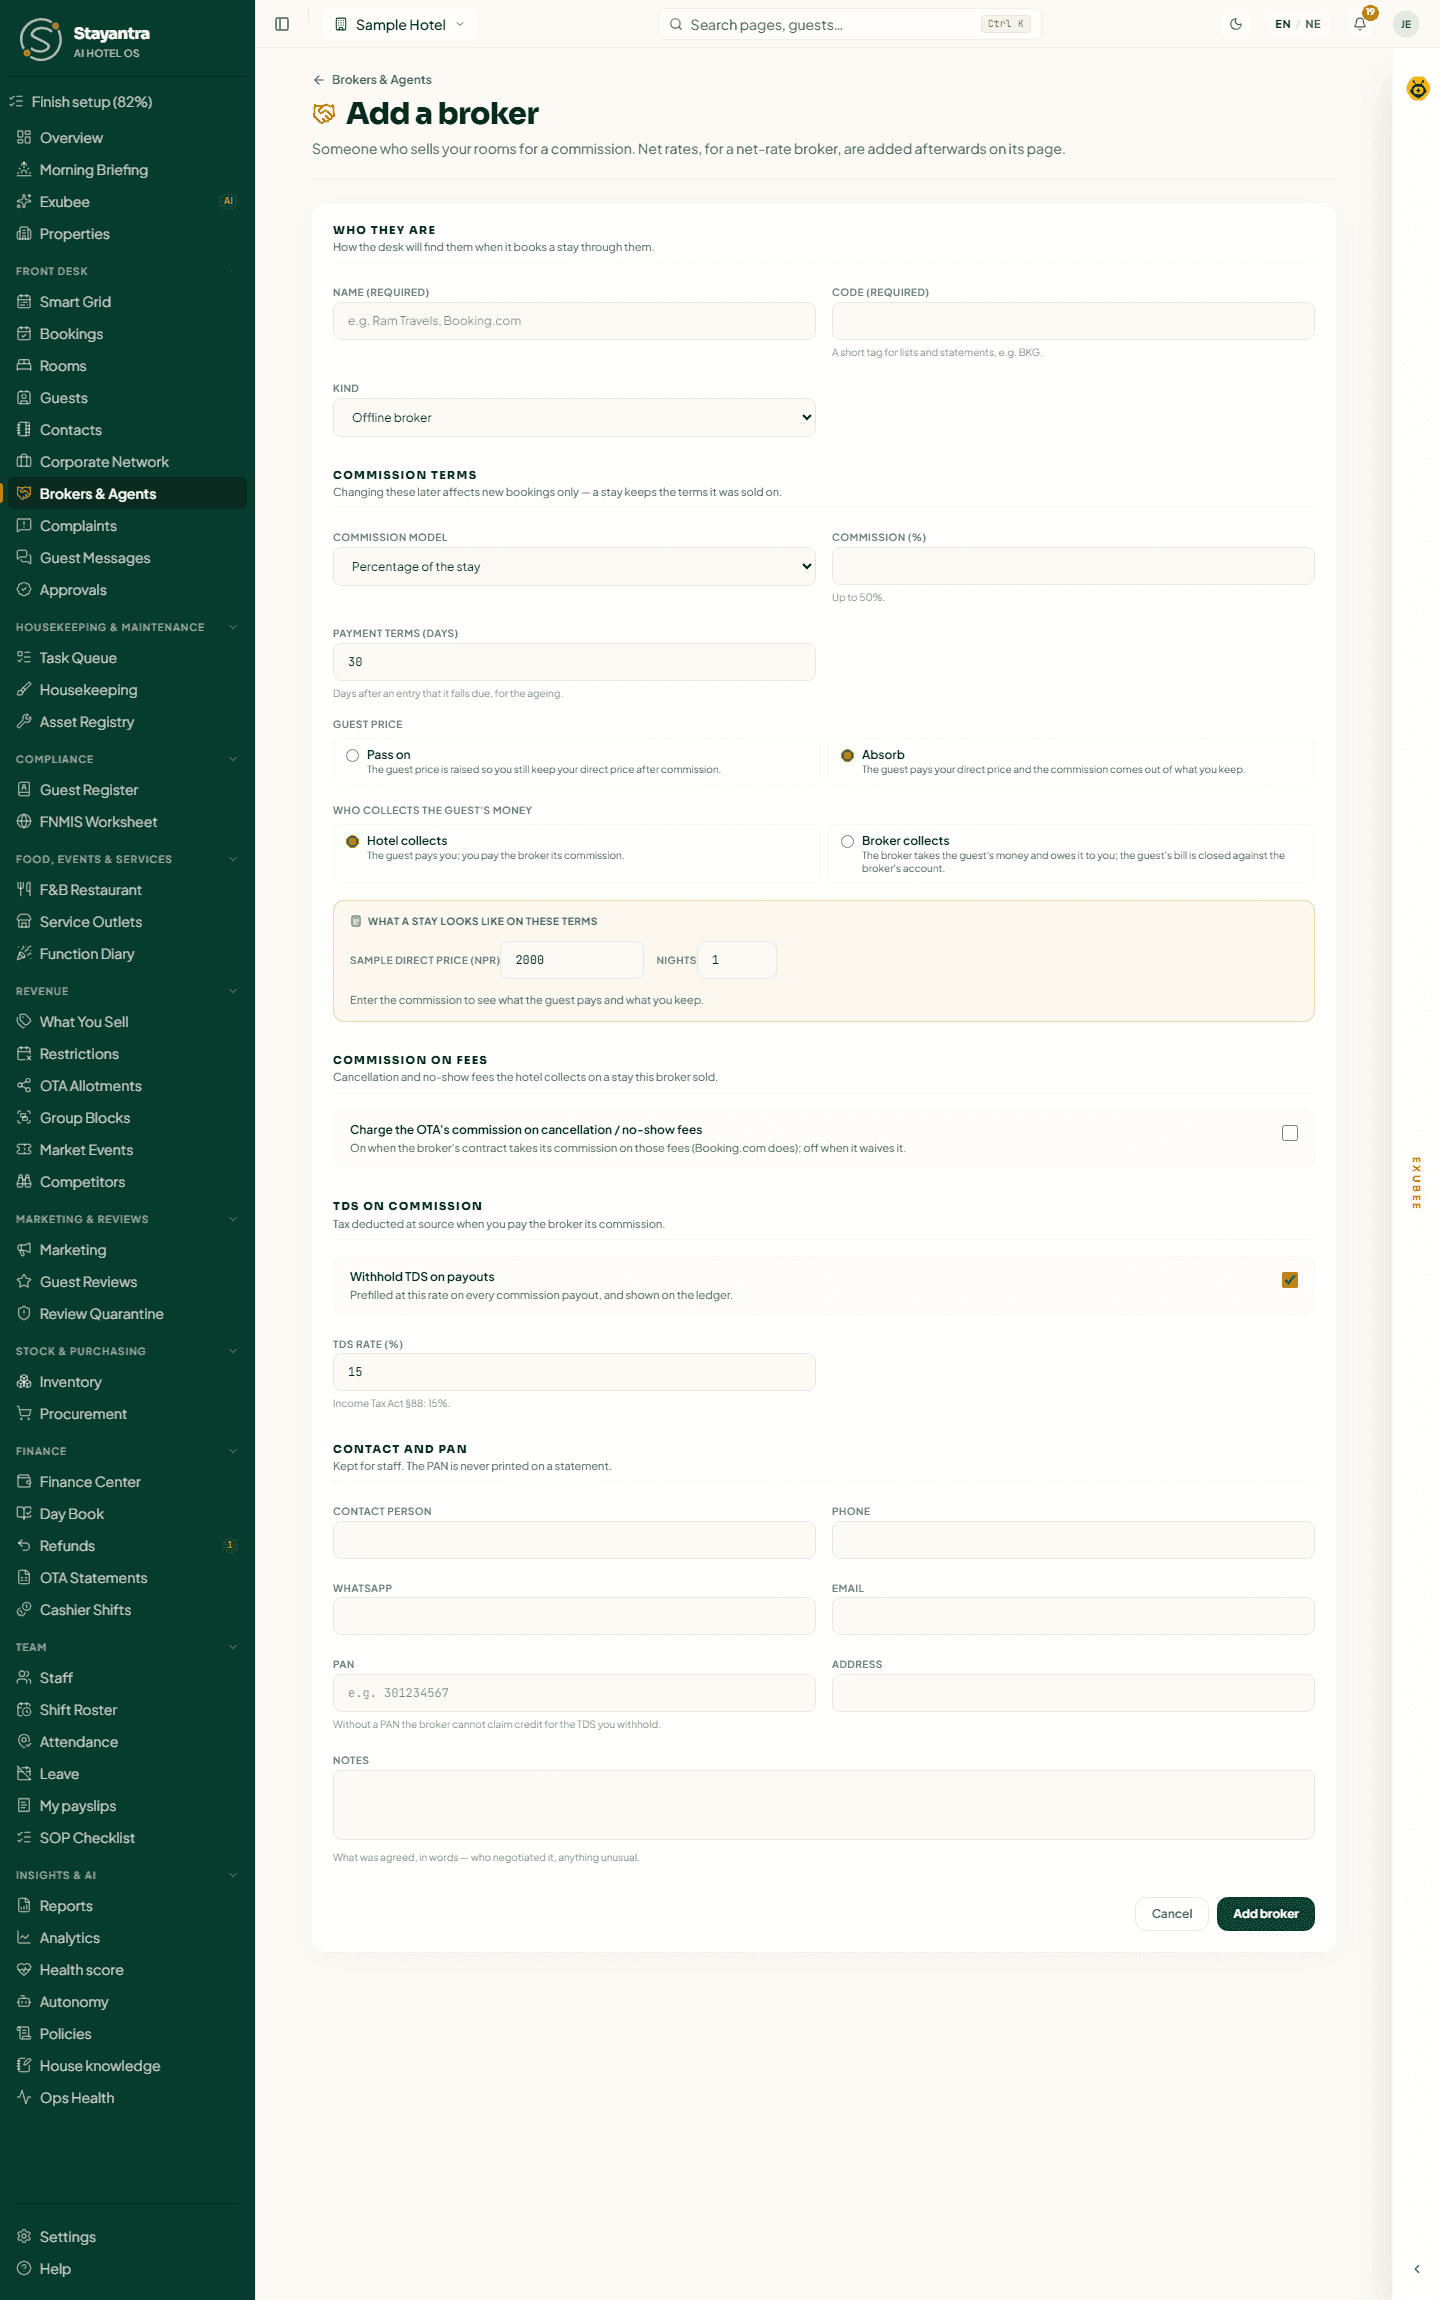This screenshot has width=1440, height=2300.
Task: Switch language to NE
Action: (x=1313, y=24)
